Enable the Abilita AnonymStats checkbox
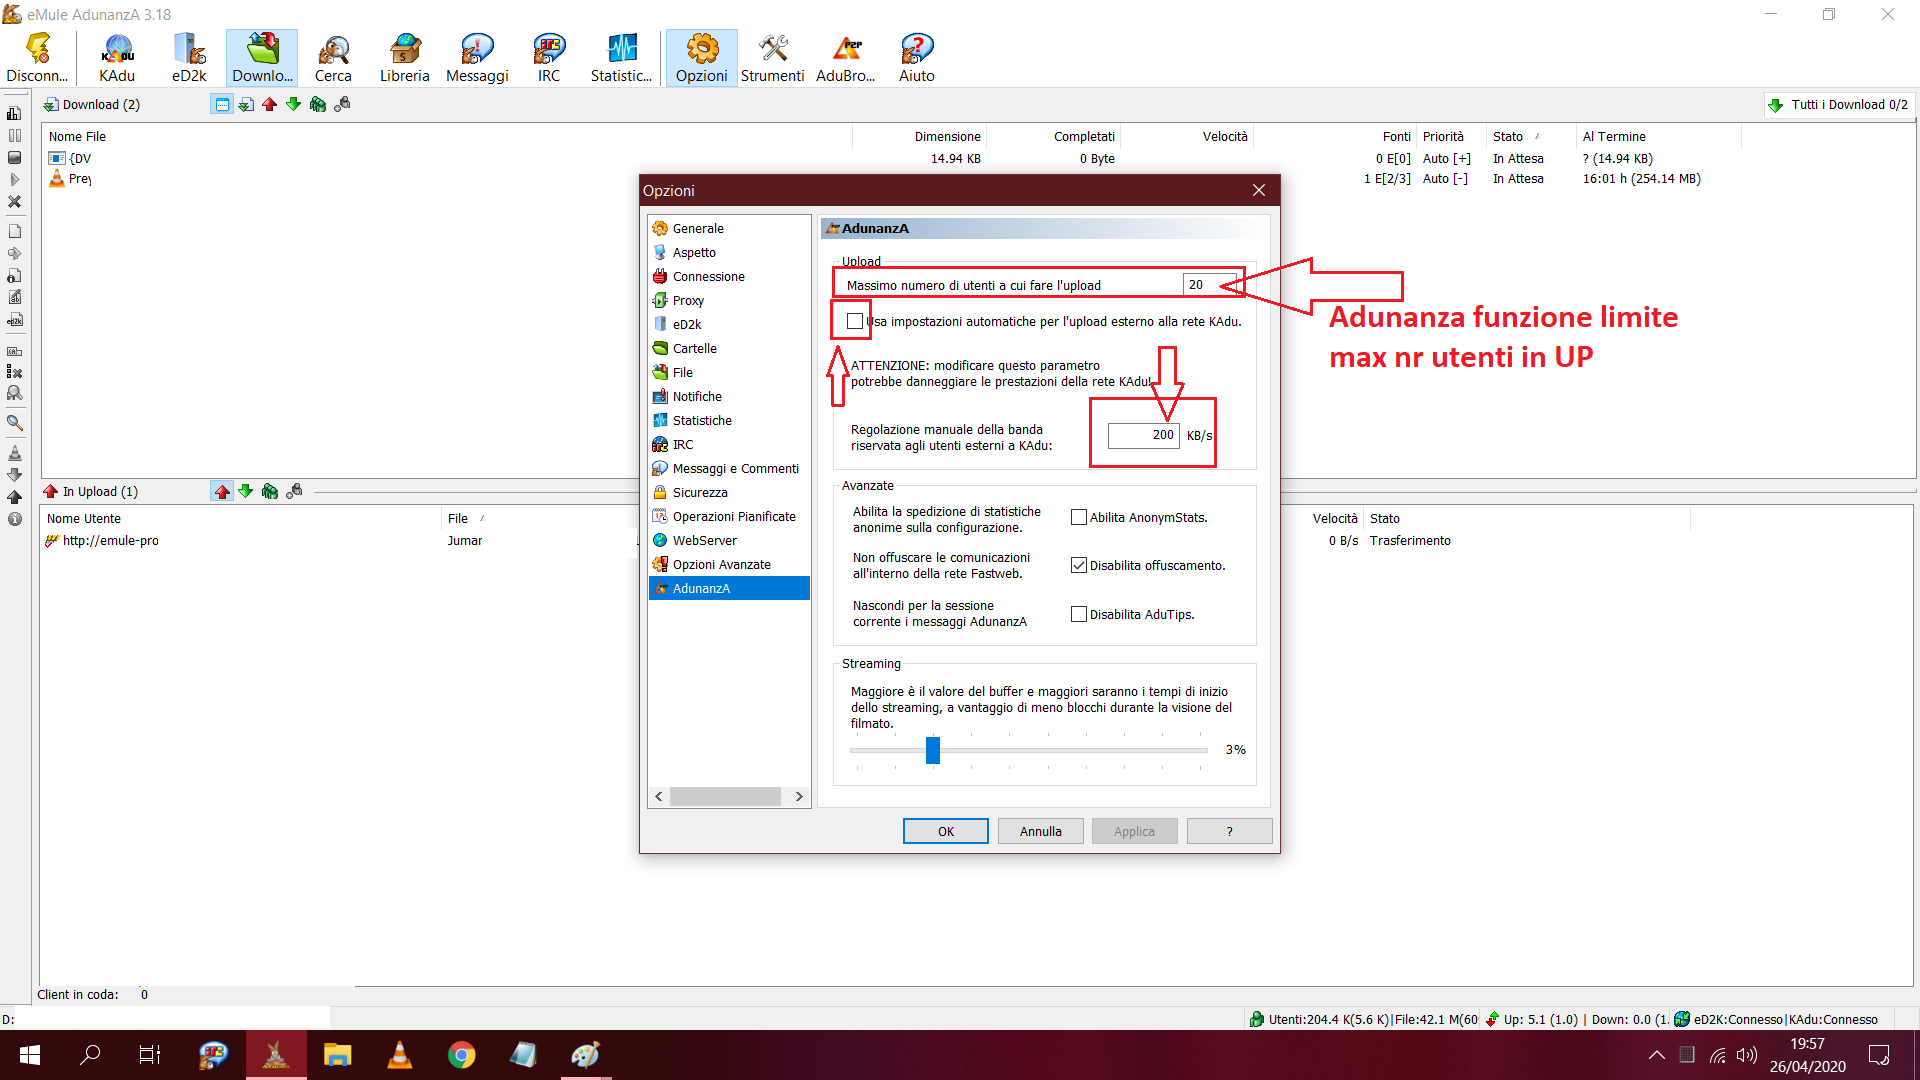This screenshot has width=1920, height=1080. [1078, 517]
